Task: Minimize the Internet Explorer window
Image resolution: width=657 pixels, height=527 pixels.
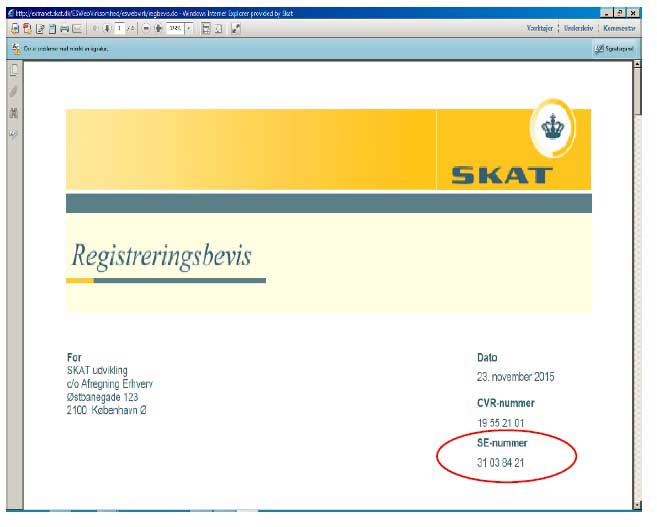Action: pos(606,13)
